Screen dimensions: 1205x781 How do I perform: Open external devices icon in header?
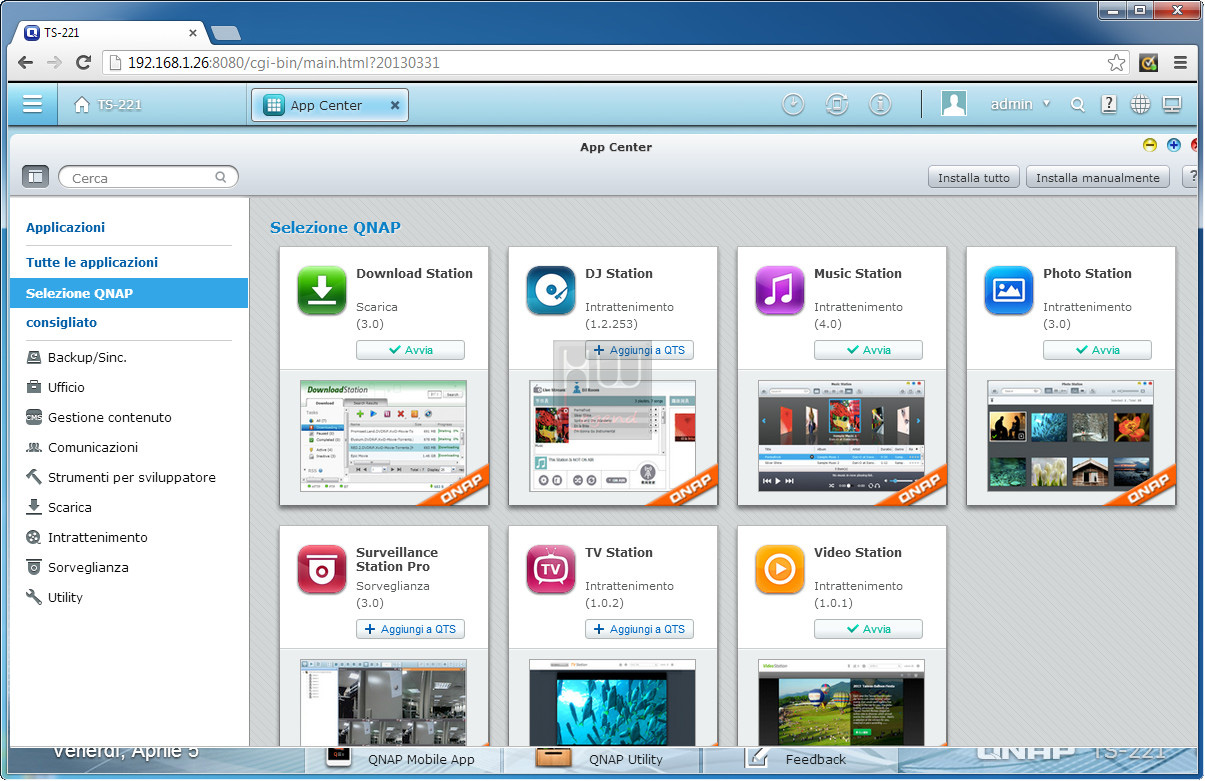tap(837, 104)
